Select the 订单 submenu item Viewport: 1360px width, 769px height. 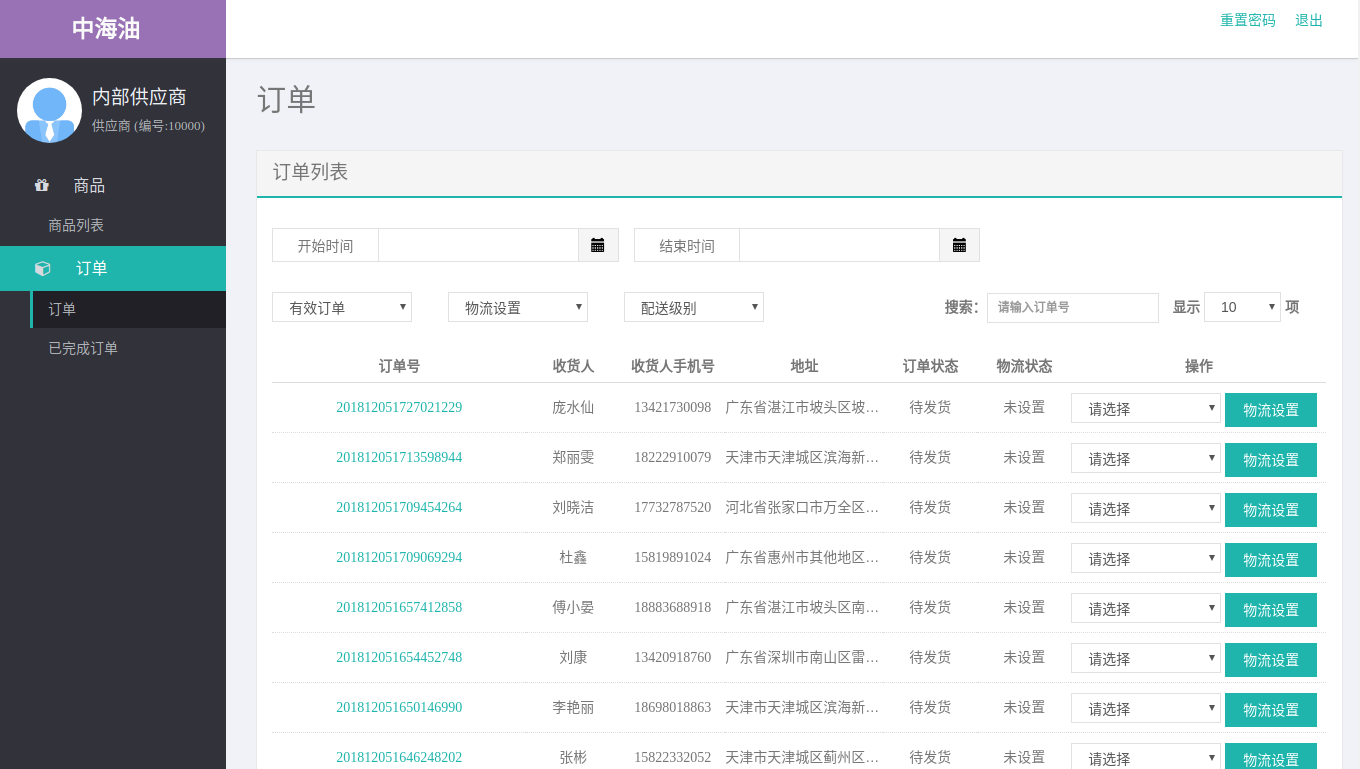pyautogui.click(x=62, y=309)
